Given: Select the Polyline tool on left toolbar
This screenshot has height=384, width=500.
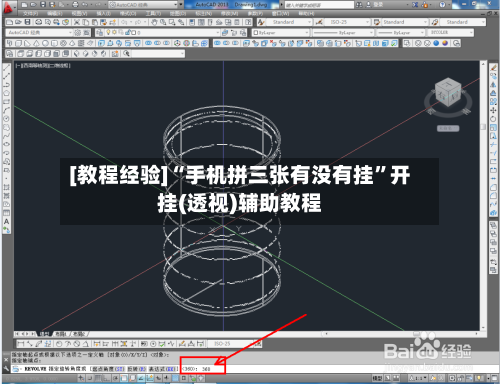Looking at the screenshot, I should click(6, 85).
